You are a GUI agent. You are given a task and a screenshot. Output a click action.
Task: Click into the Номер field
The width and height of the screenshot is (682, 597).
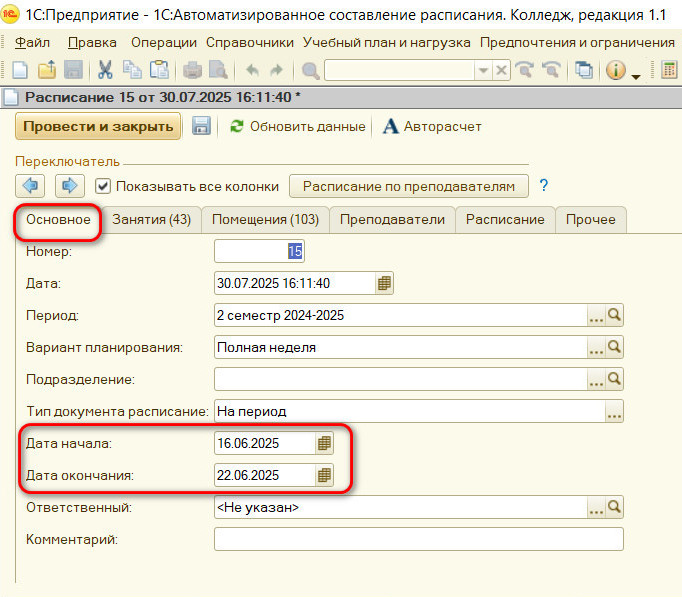click(x=259, y=251)
